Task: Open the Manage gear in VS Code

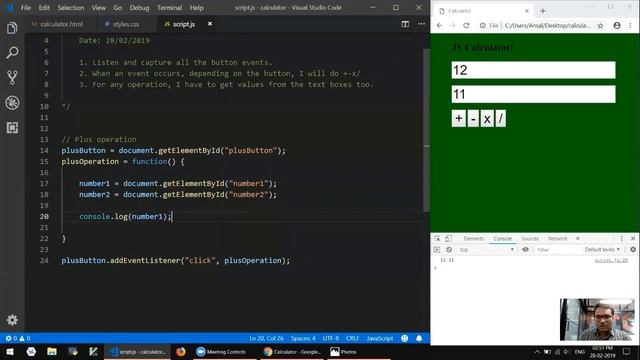Action: coord(12,320)
